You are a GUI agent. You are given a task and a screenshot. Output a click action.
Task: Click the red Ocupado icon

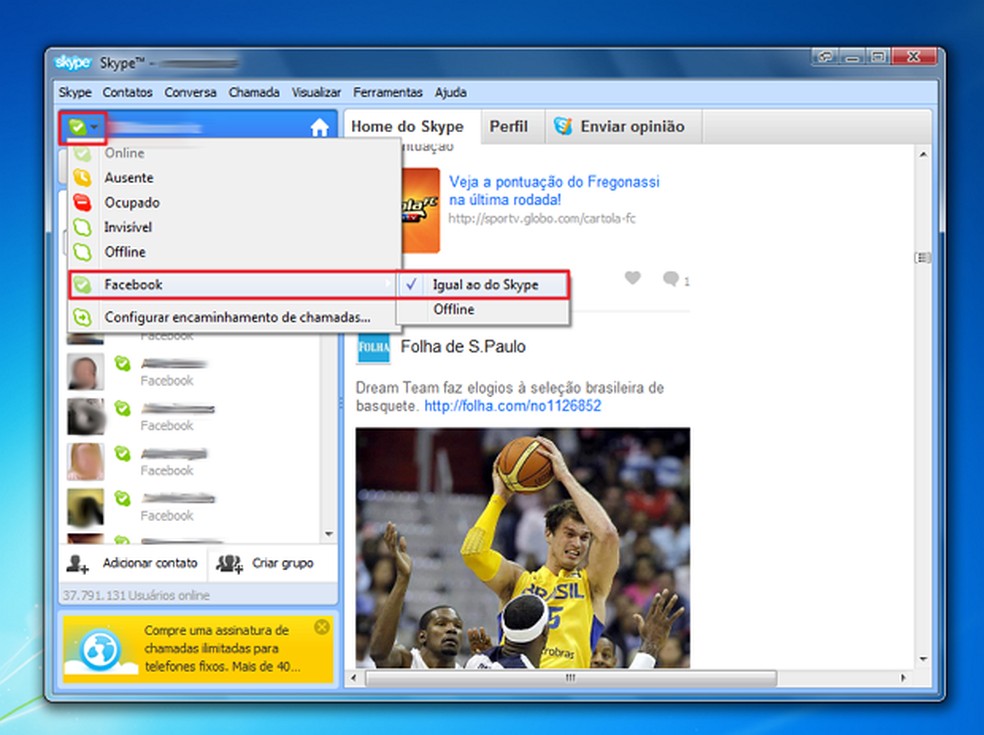[82, 203]
